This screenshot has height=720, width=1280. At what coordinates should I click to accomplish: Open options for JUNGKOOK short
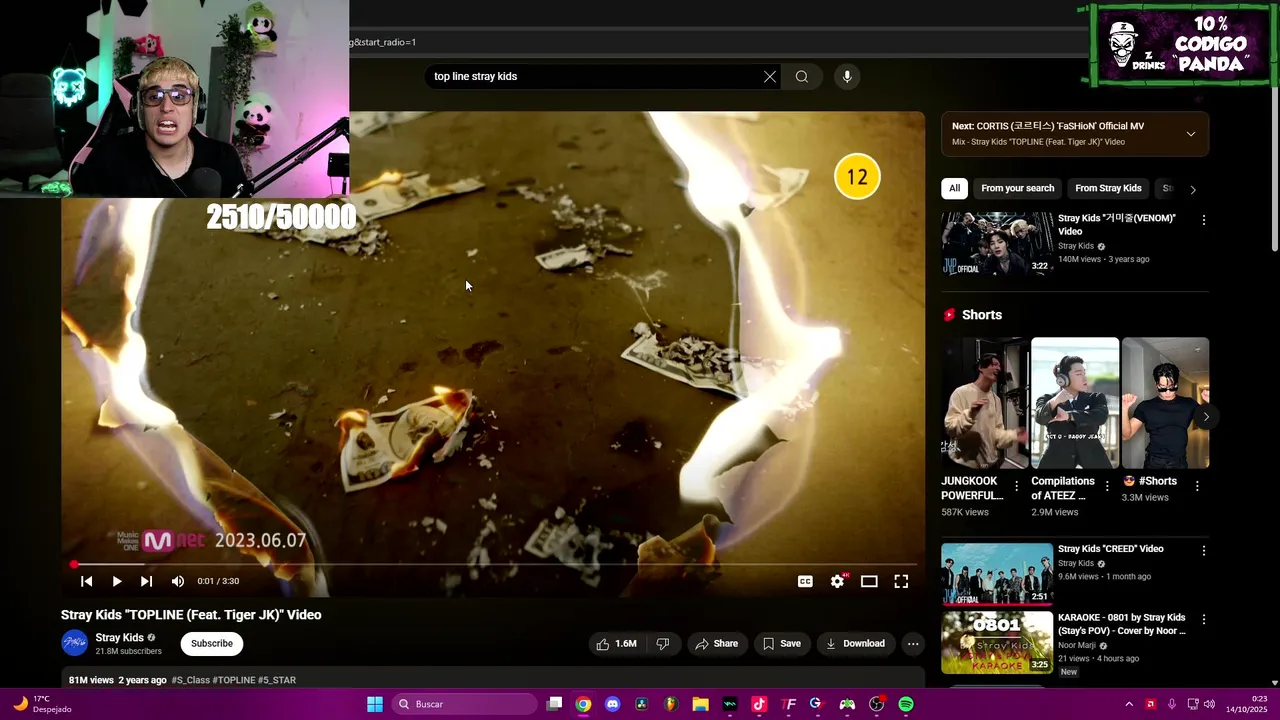(x=1017, y=486)
